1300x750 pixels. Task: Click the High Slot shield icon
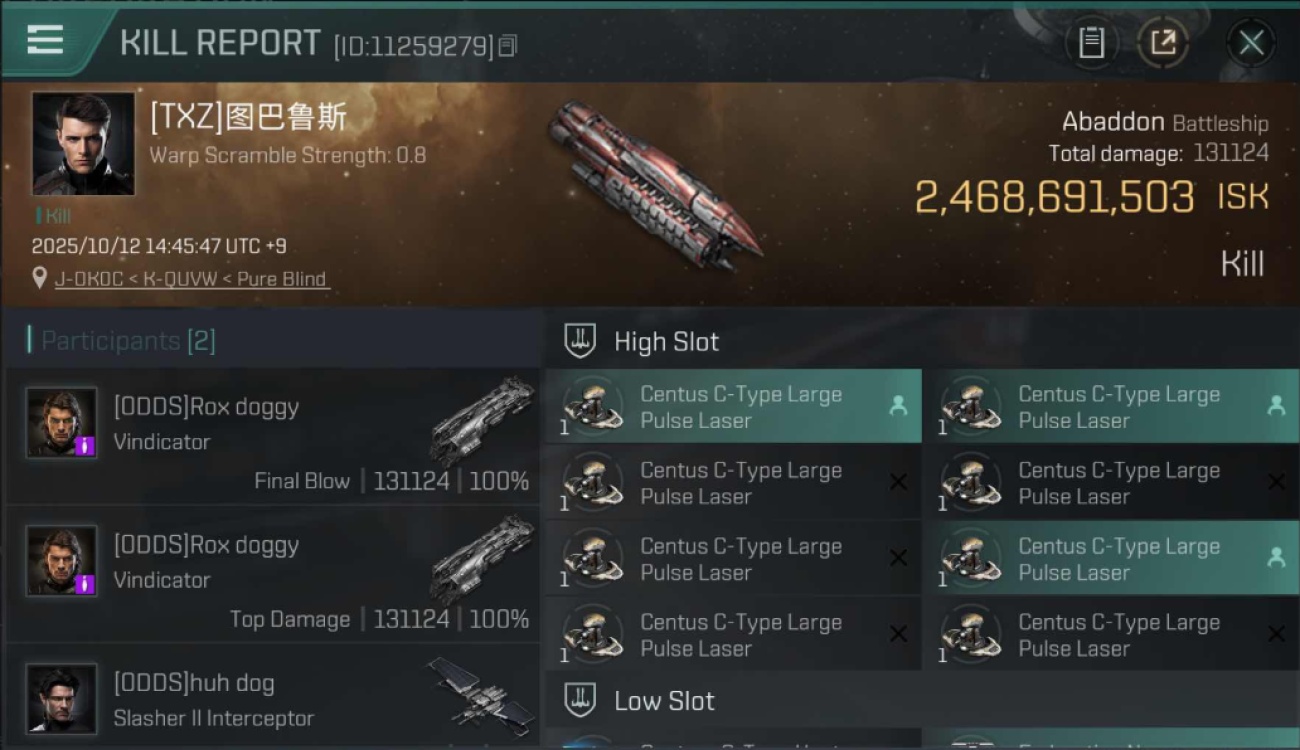(x=580, y=341)
